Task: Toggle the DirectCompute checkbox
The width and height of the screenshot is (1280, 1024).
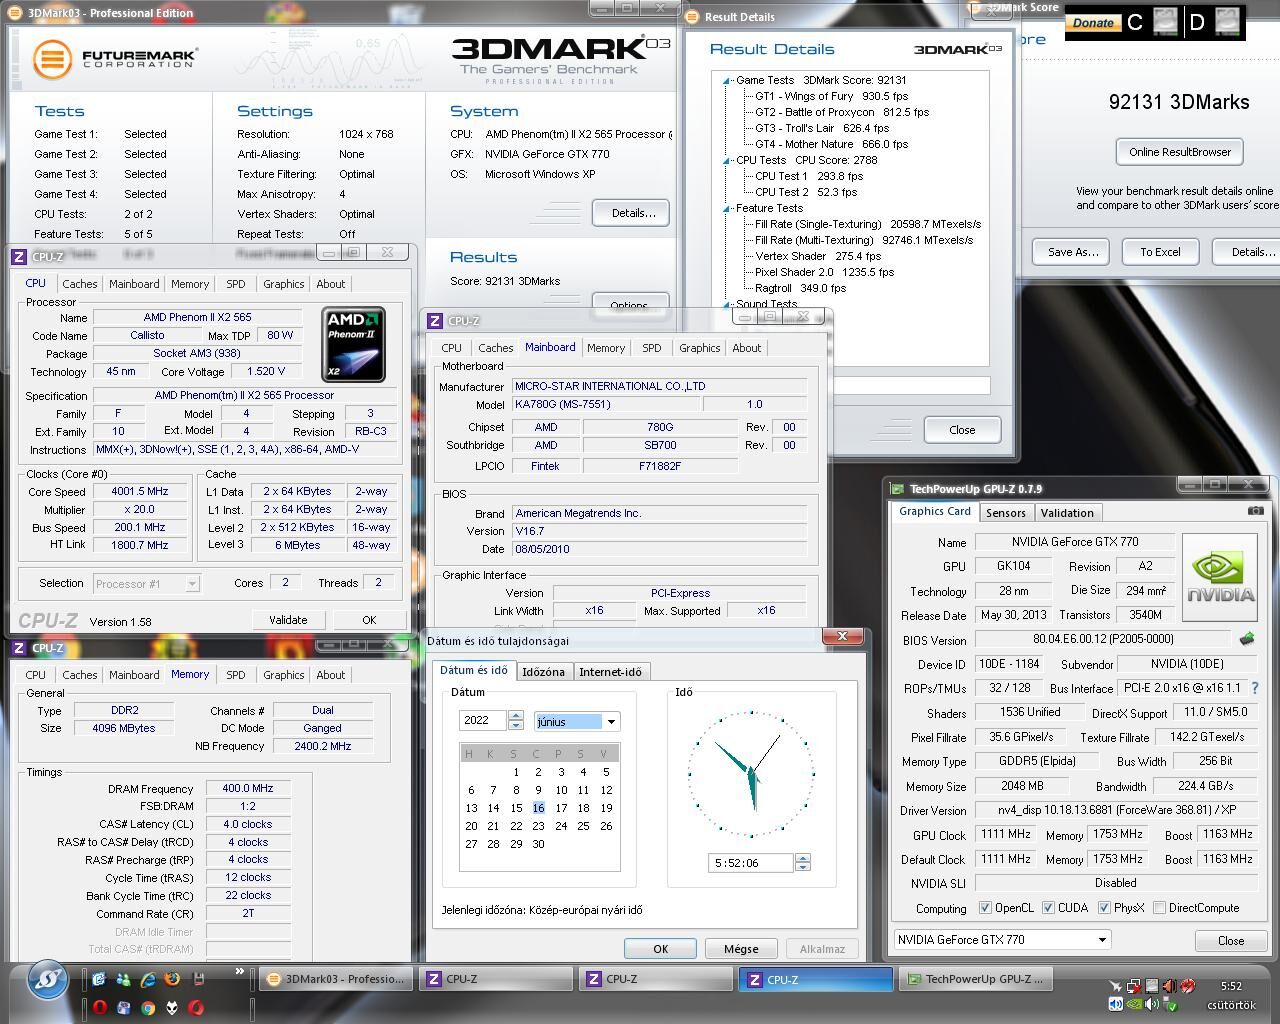Action: pos(1159,908)
